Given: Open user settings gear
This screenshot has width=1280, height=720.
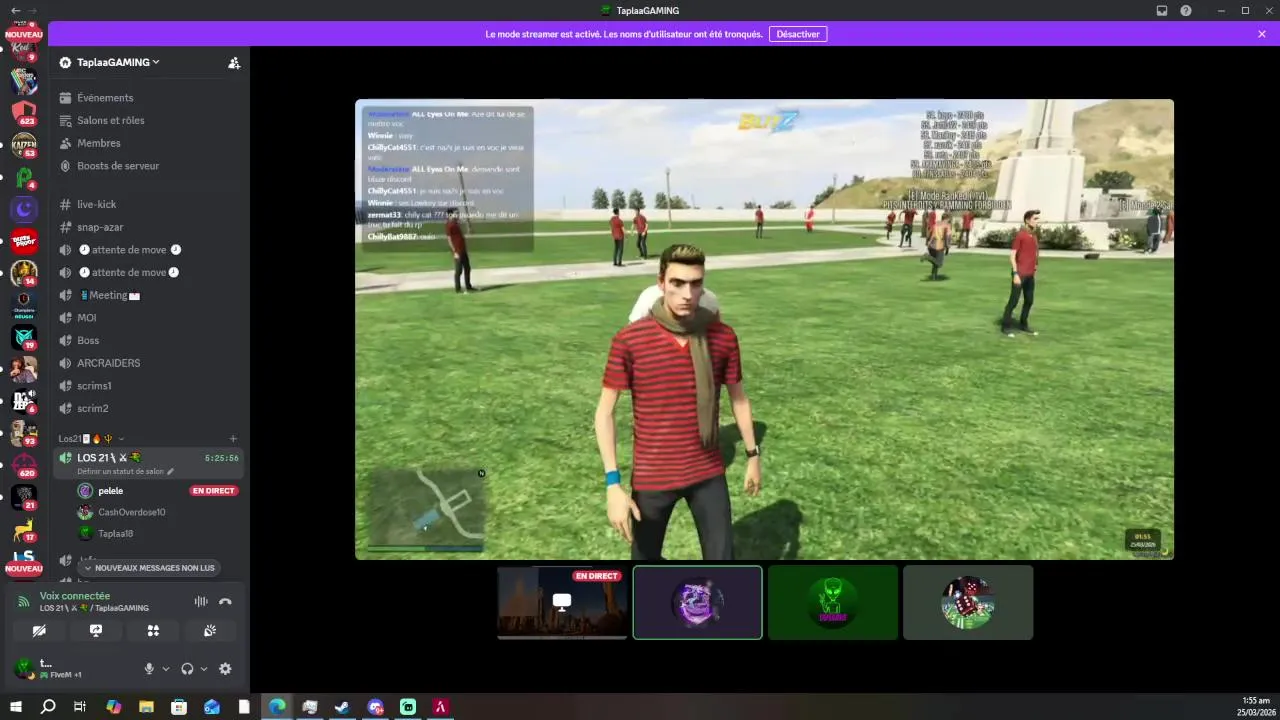Looking at the screenshot, I should pos(225,669).
